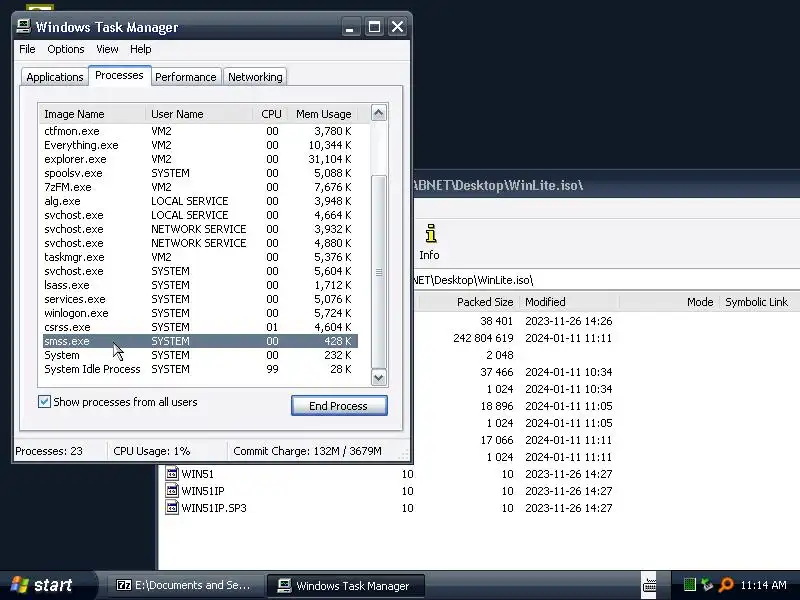Select the services.exe process row
This screenshot has width=800, height=600.
pyautogui.click(x=200, y=299)
